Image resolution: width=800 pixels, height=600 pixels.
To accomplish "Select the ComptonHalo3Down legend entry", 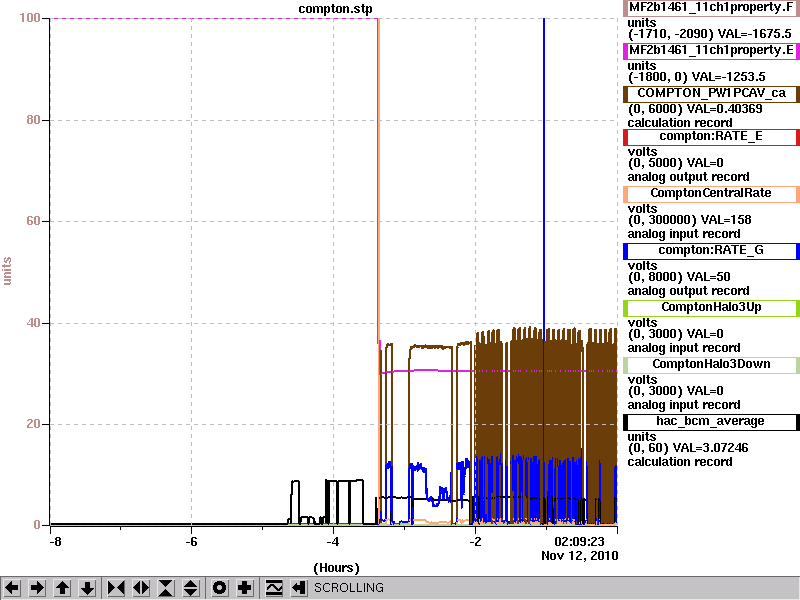I will click(711, 364).
